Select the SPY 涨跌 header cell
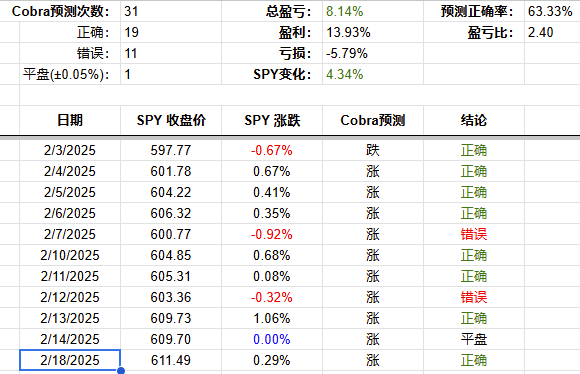580x374 pixels. (272, 120)
